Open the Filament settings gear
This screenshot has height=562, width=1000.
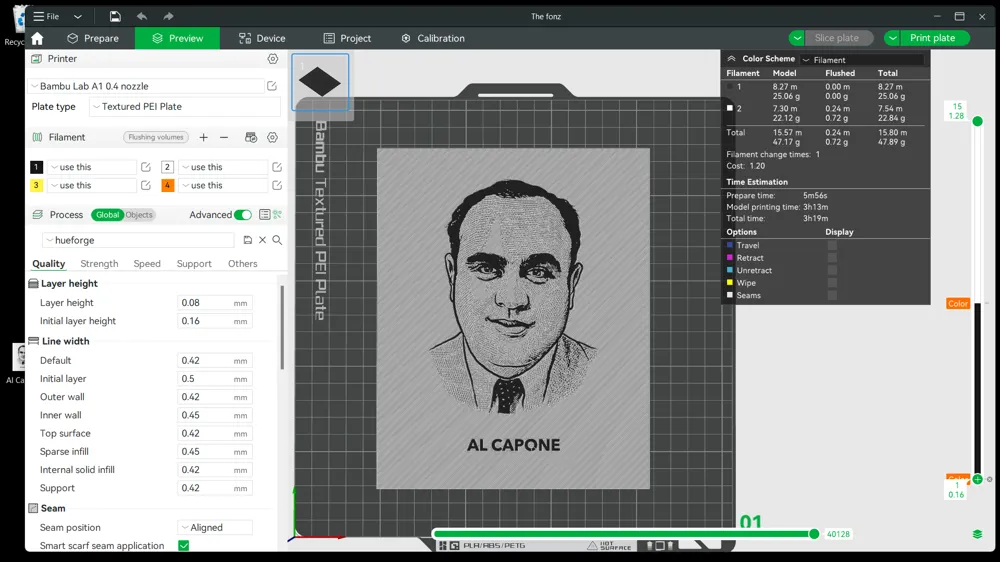[x=272, y=137]
